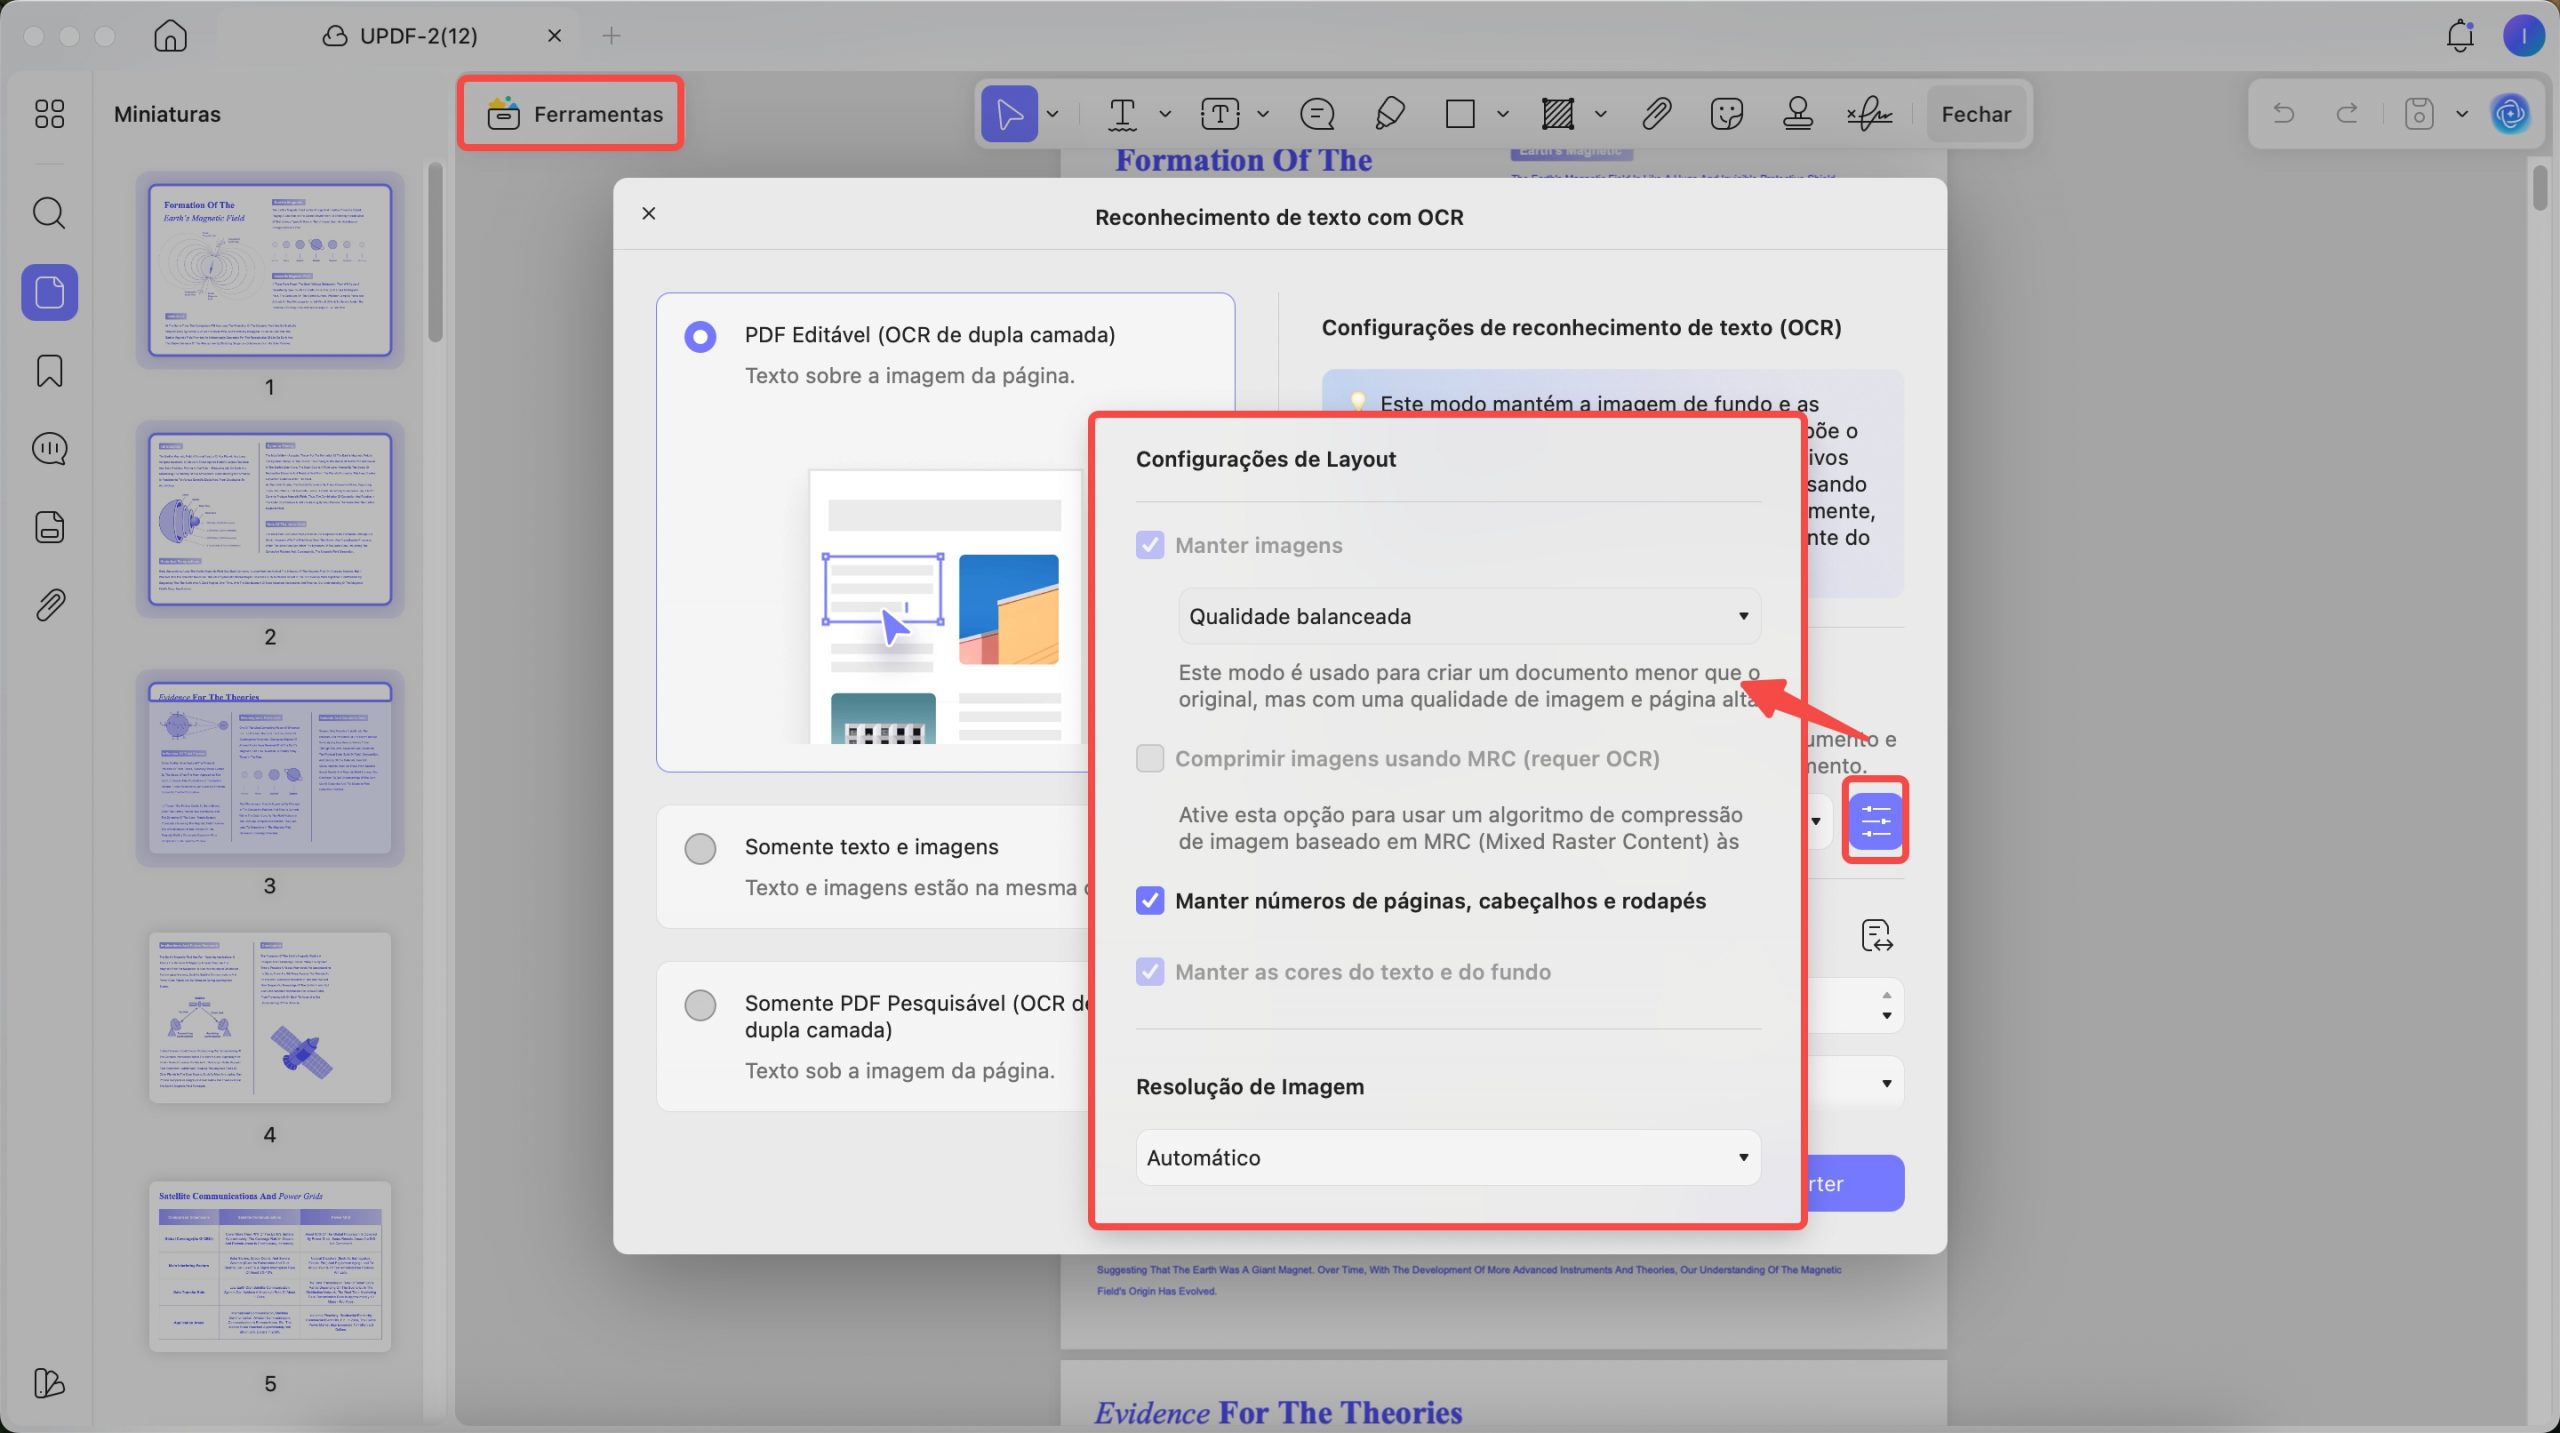Select the pencil drawing tool

coord(1390,114)
